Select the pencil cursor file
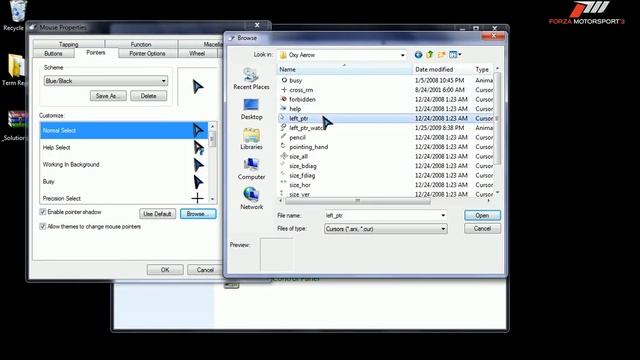This screenshot has width=640, height=360. (x=297, y=138)
